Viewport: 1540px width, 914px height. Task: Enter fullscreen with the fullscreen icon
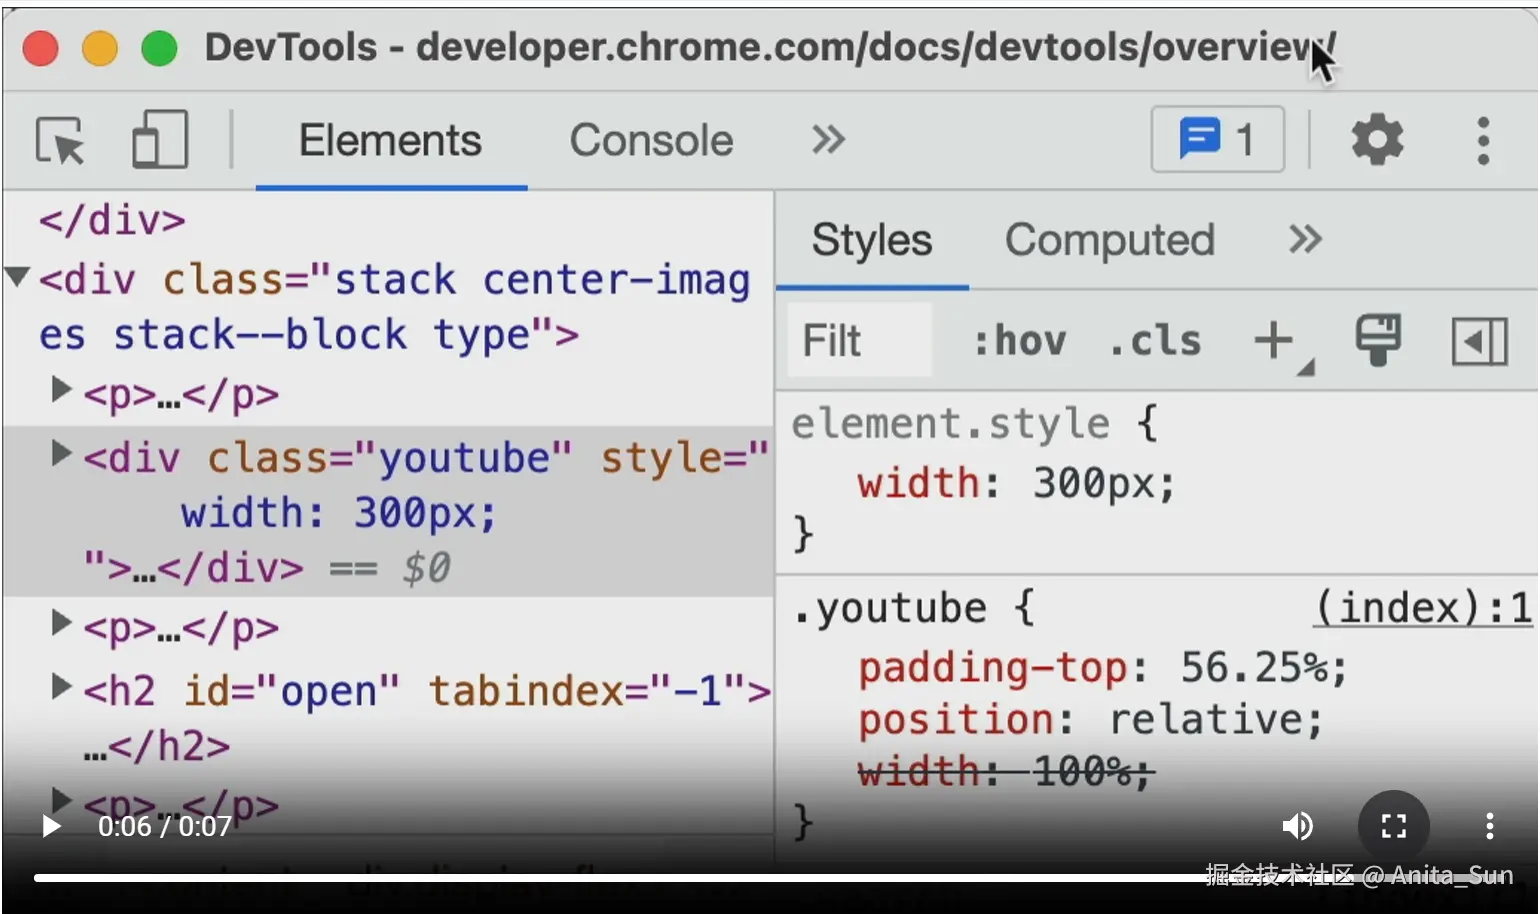pyautogui.click(x=1393, y=826)
